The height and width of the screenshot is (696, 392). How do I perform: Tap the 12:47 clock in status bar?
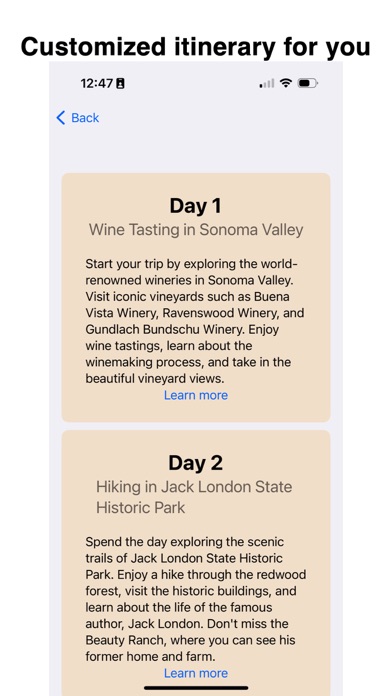click(97, 83)
